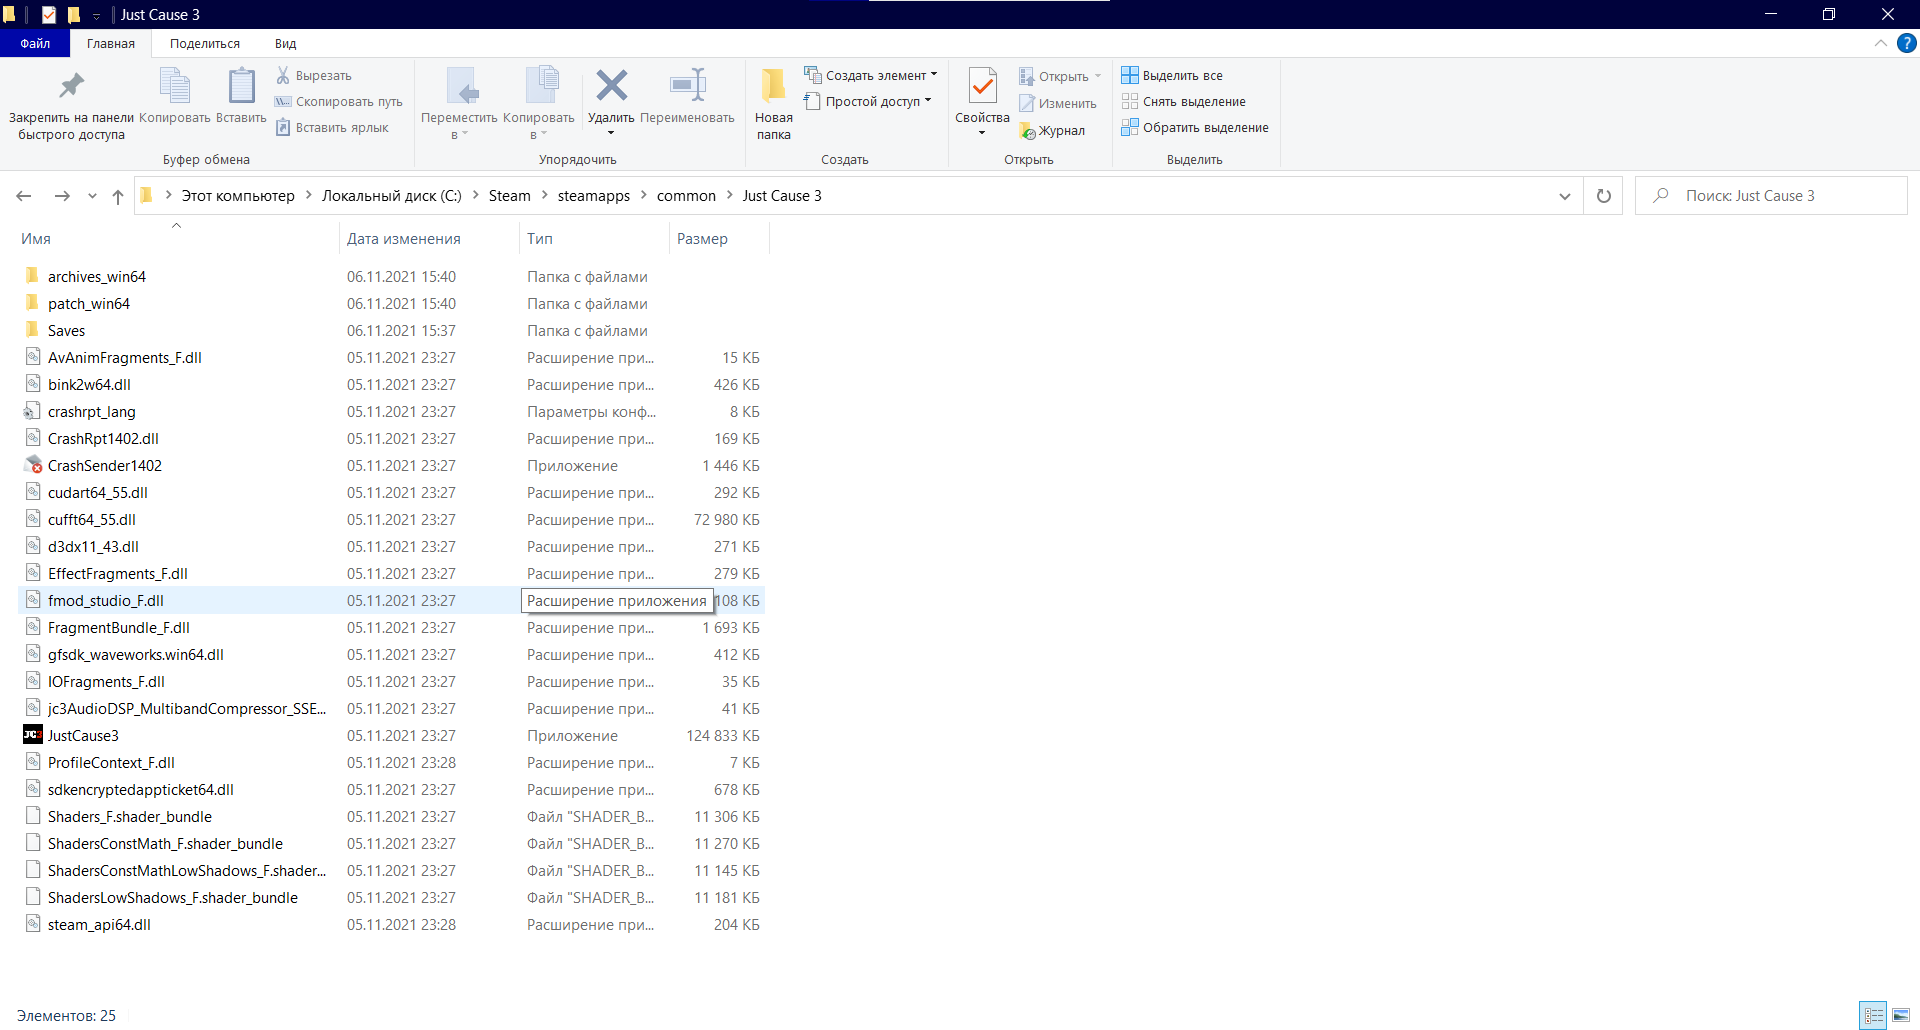Open the recent locations dropdown arrow

(x=92, y=196)
